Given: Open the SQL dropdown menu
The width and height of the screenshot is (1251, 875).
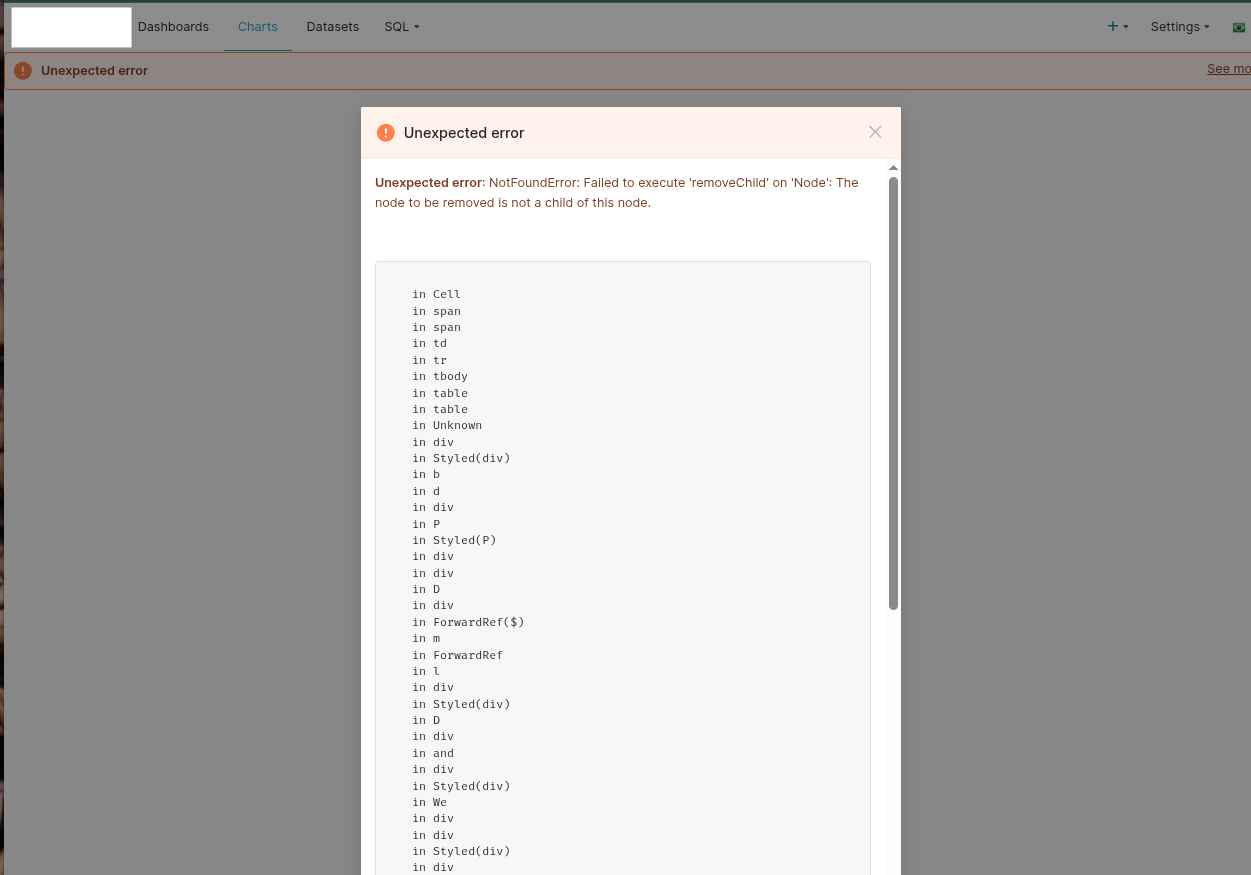Looking at the screenshot, I should click(x=401, y=27).
